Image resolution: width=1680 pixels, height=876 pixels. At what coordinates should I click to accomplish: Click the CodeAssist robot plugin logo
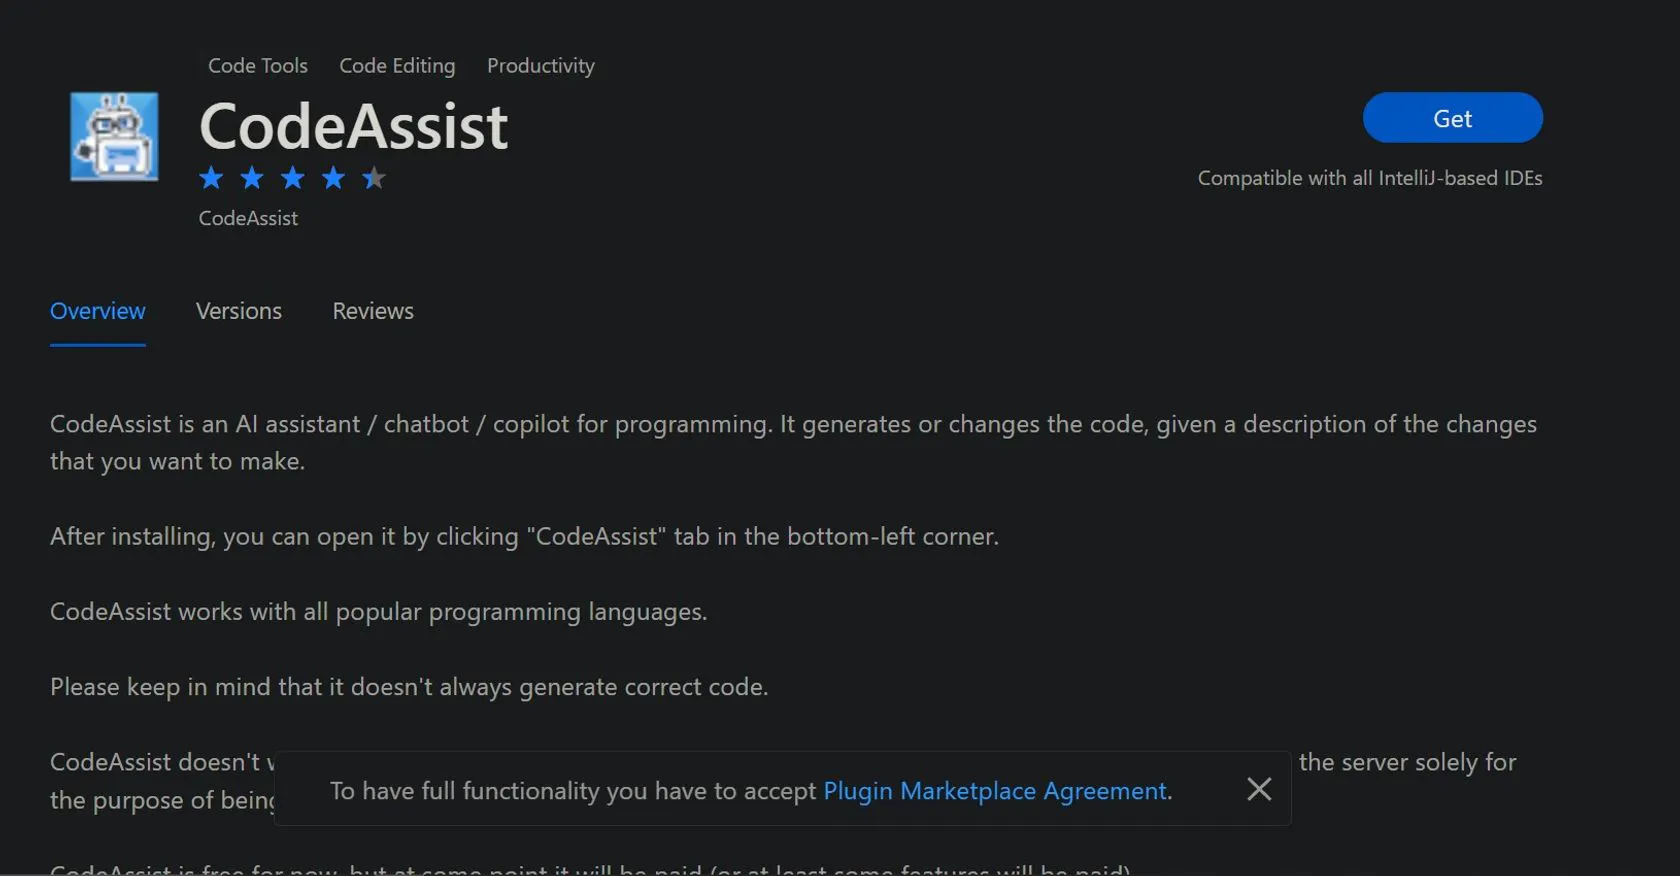click(114, 136)
